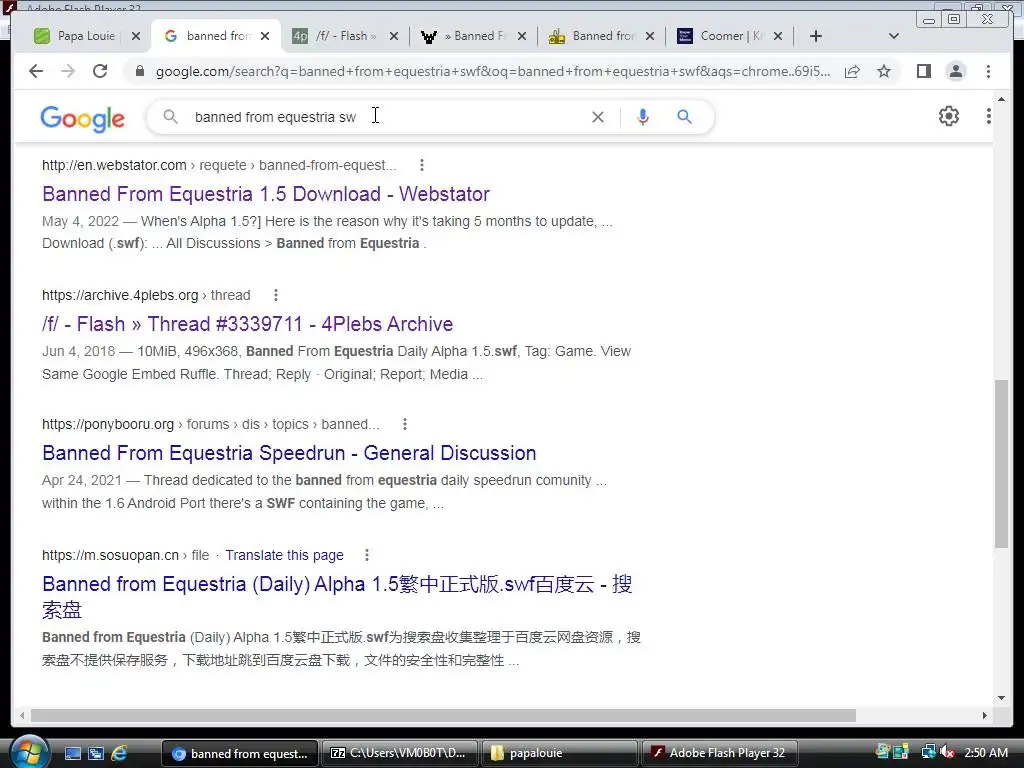The image size is (1024, 768).
Task: Open the 7-Zip C:\Users taskbar window
Action: click(400, 753)
